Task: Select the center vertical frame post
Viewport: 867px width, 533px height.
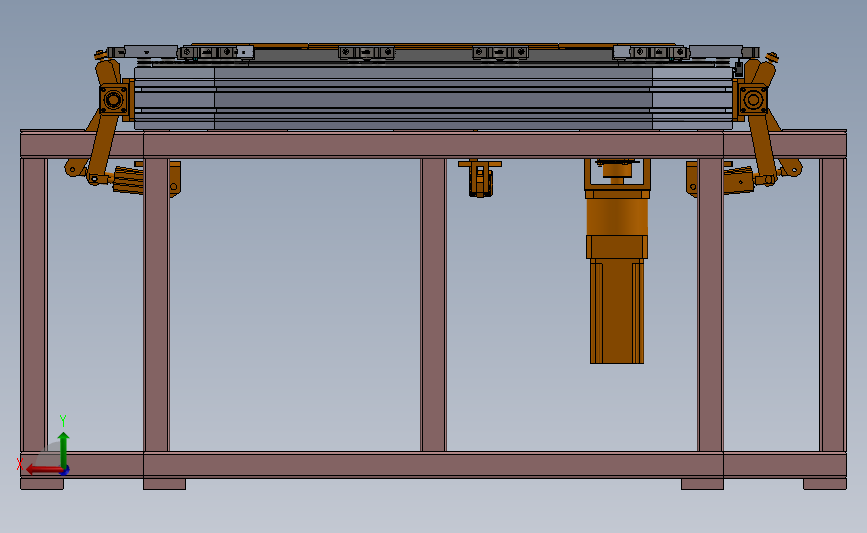Action: click(x=433, y=305)
